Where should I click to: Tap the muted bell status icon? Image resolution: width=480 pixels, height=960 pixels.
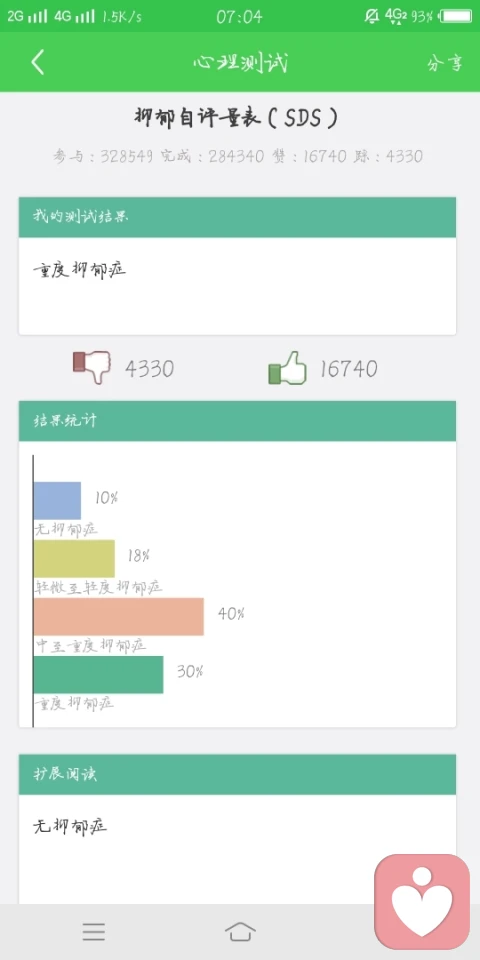[x=372, y=16]
